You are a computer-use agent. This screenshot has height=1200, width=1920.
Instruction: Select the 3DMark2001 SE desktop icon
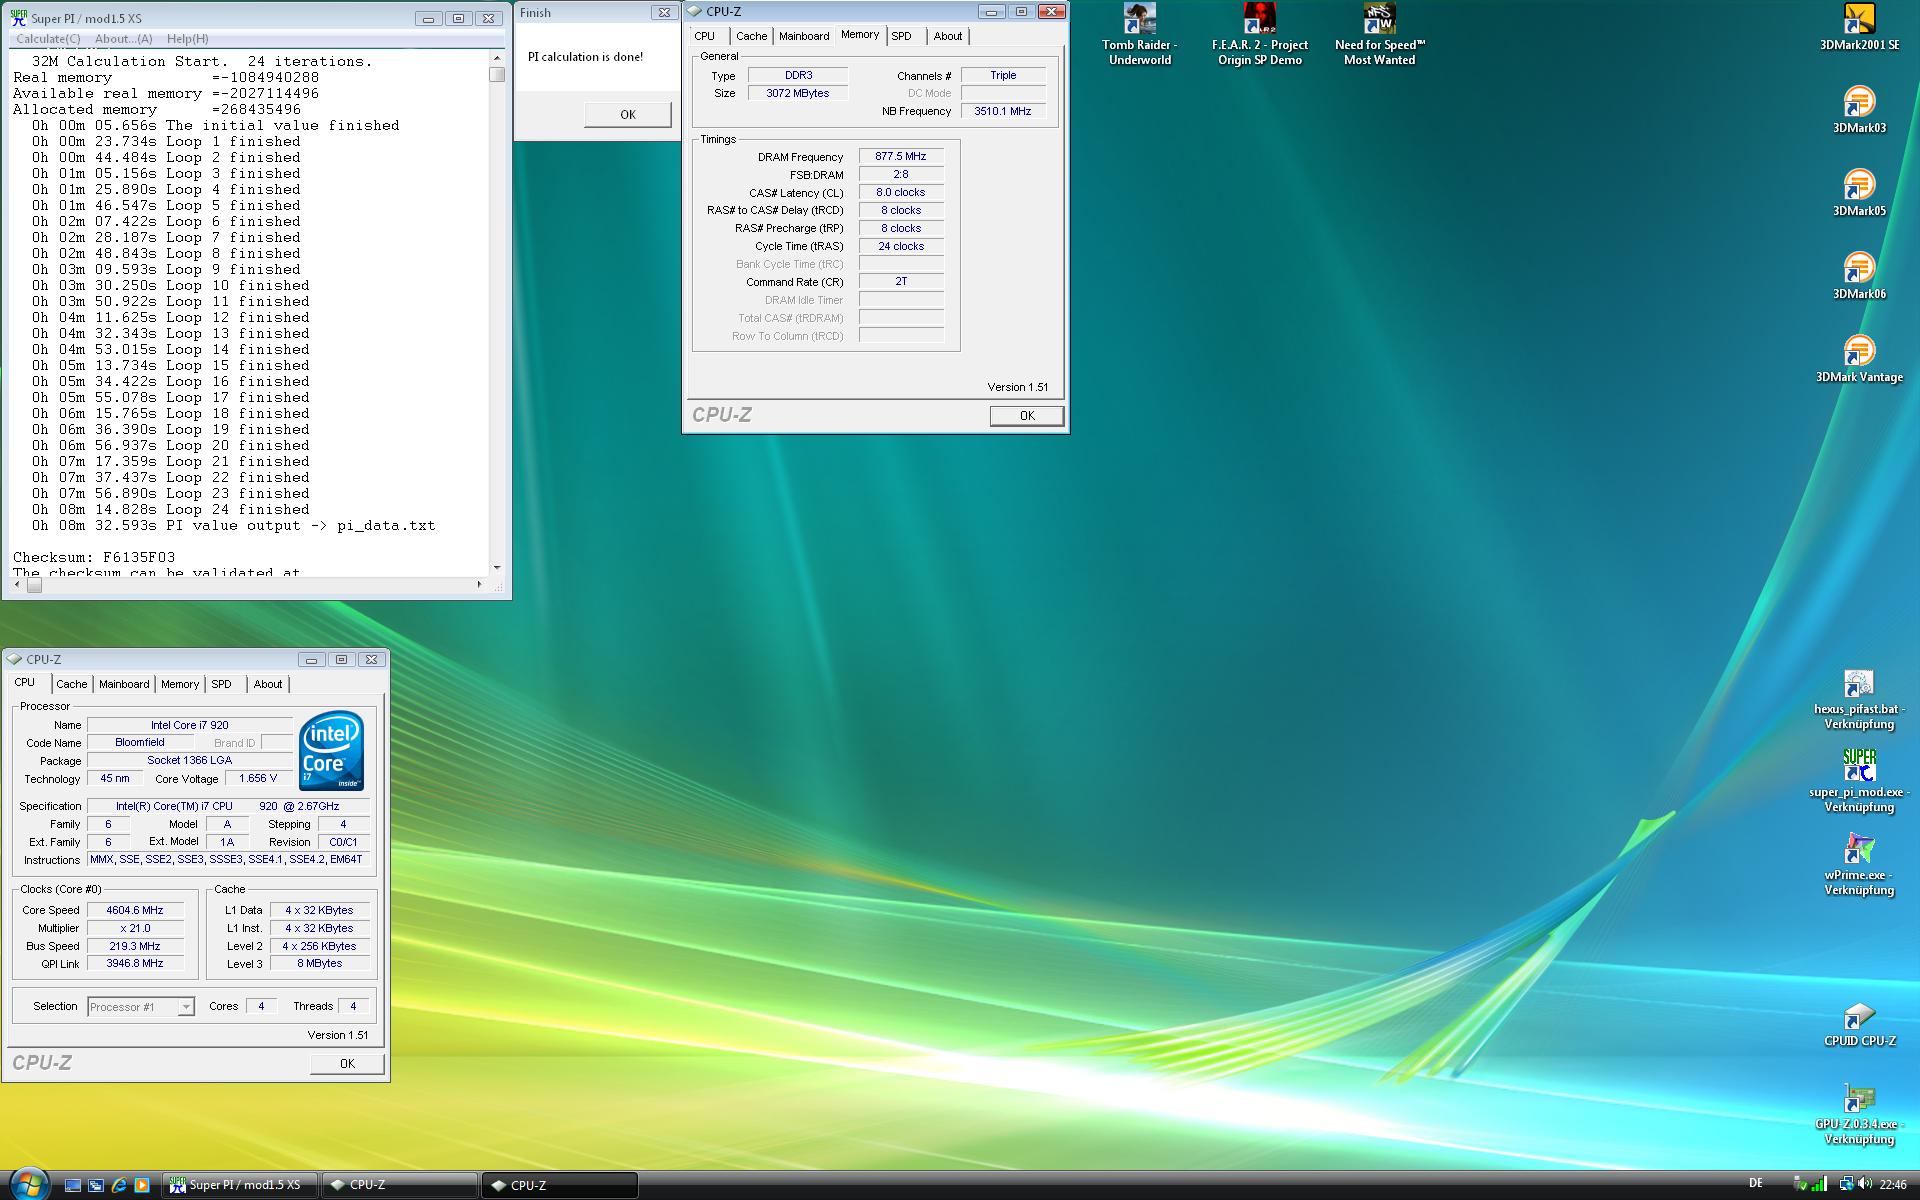click(x=1859, y=27)
